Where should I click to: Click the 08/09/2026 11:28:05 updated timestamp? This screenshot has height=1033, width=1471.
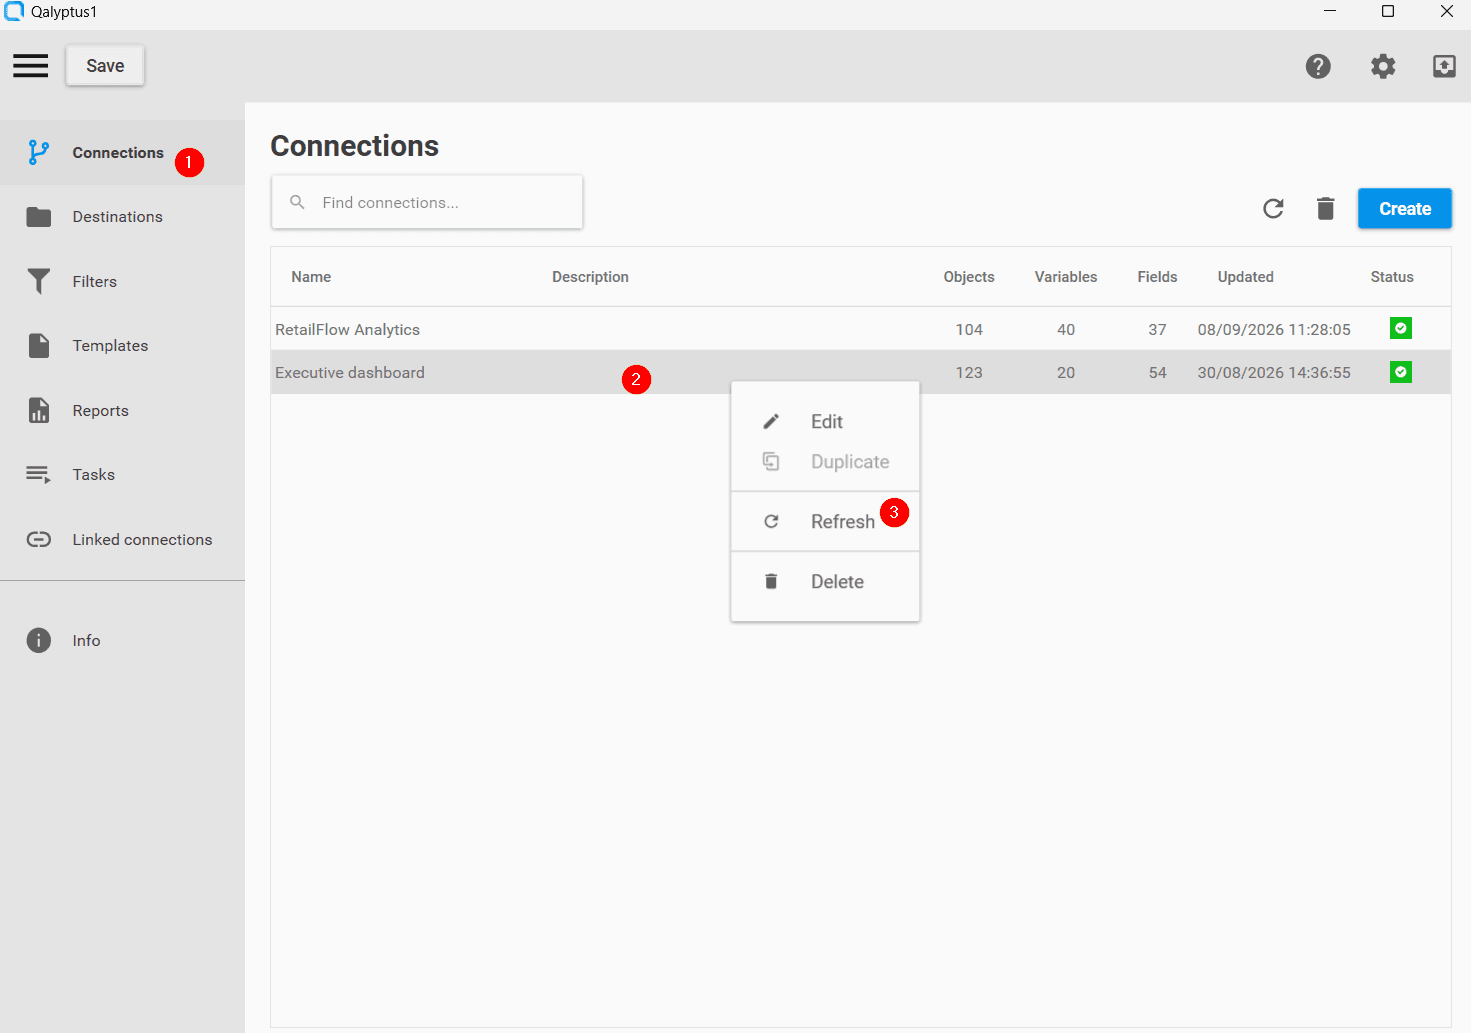point(1274,330)
